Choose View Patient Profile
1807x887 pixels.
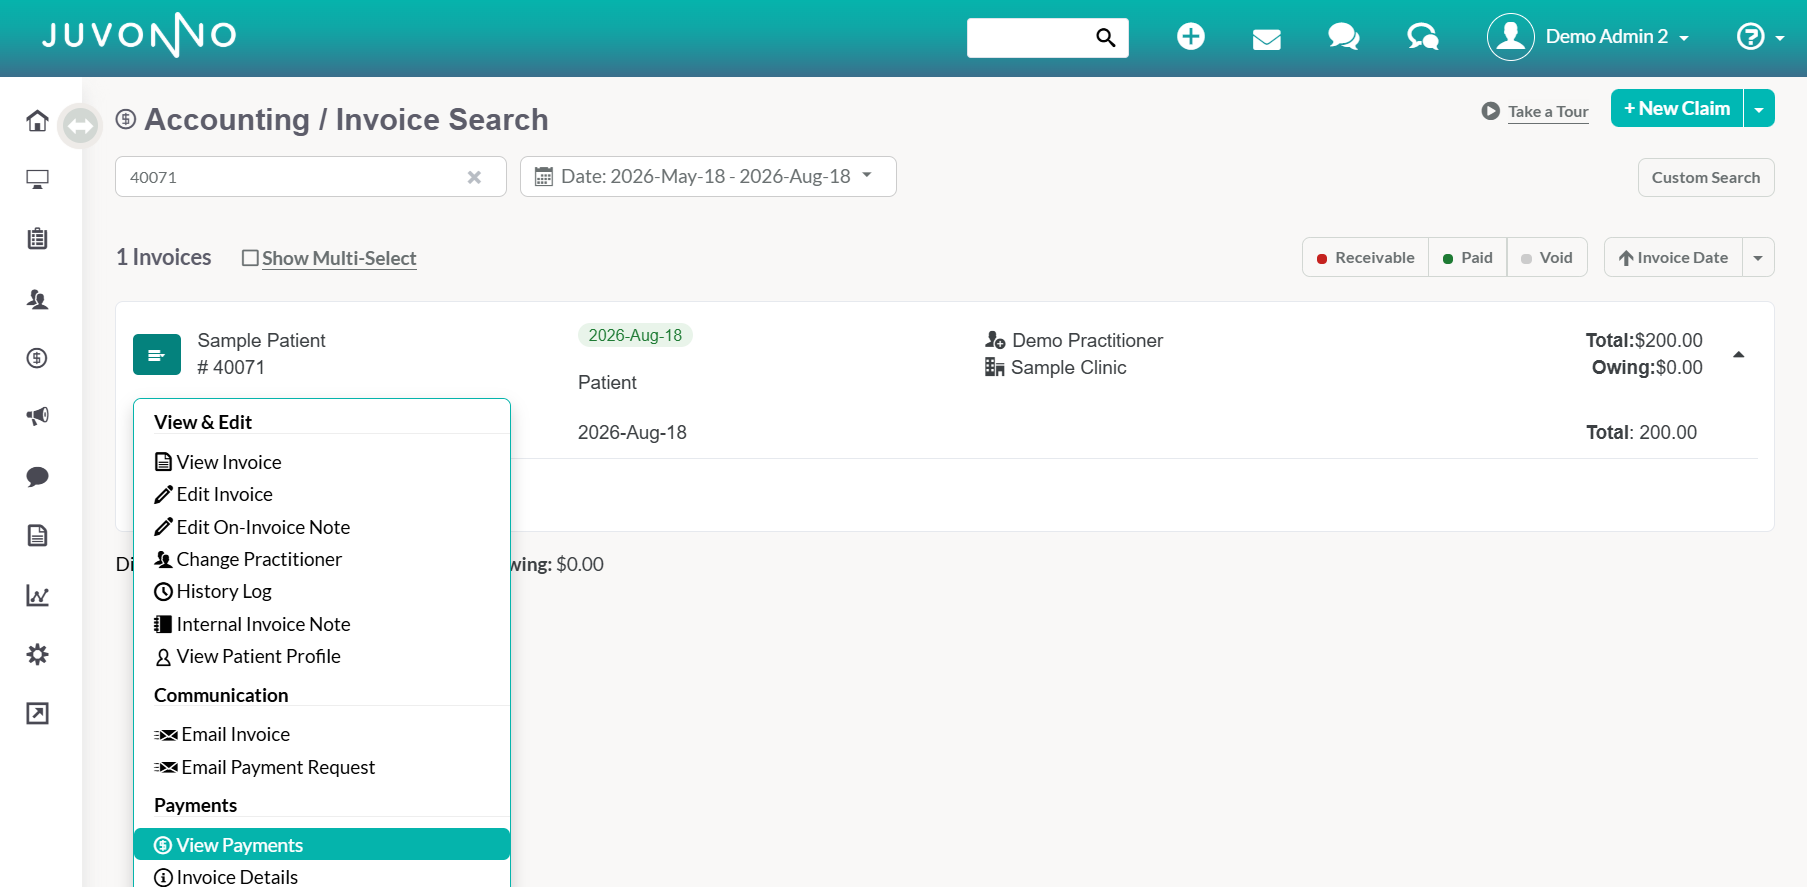322,656
